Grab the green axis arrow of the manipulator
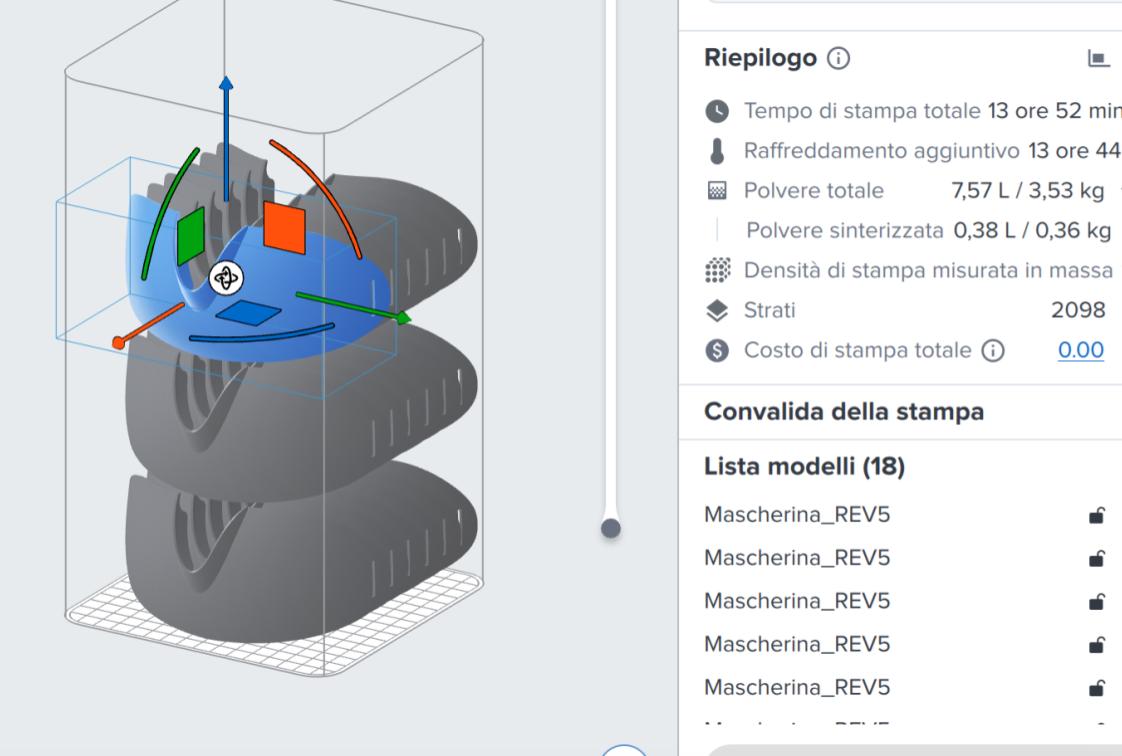 coord(354,307)
